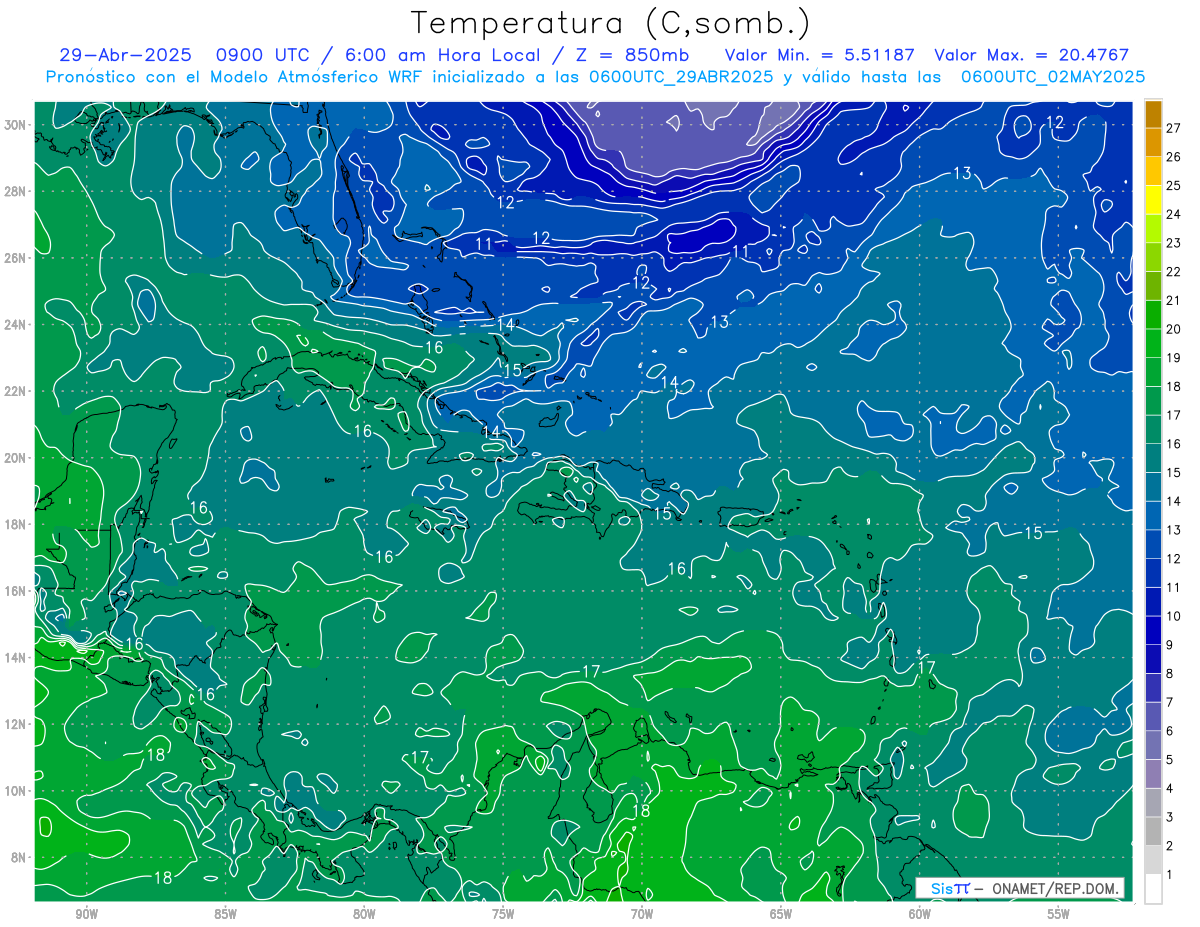Click the '0900 UTC' time label
Image resolution: width=1200 pixels, height=927 pixels.
[264, 55]
